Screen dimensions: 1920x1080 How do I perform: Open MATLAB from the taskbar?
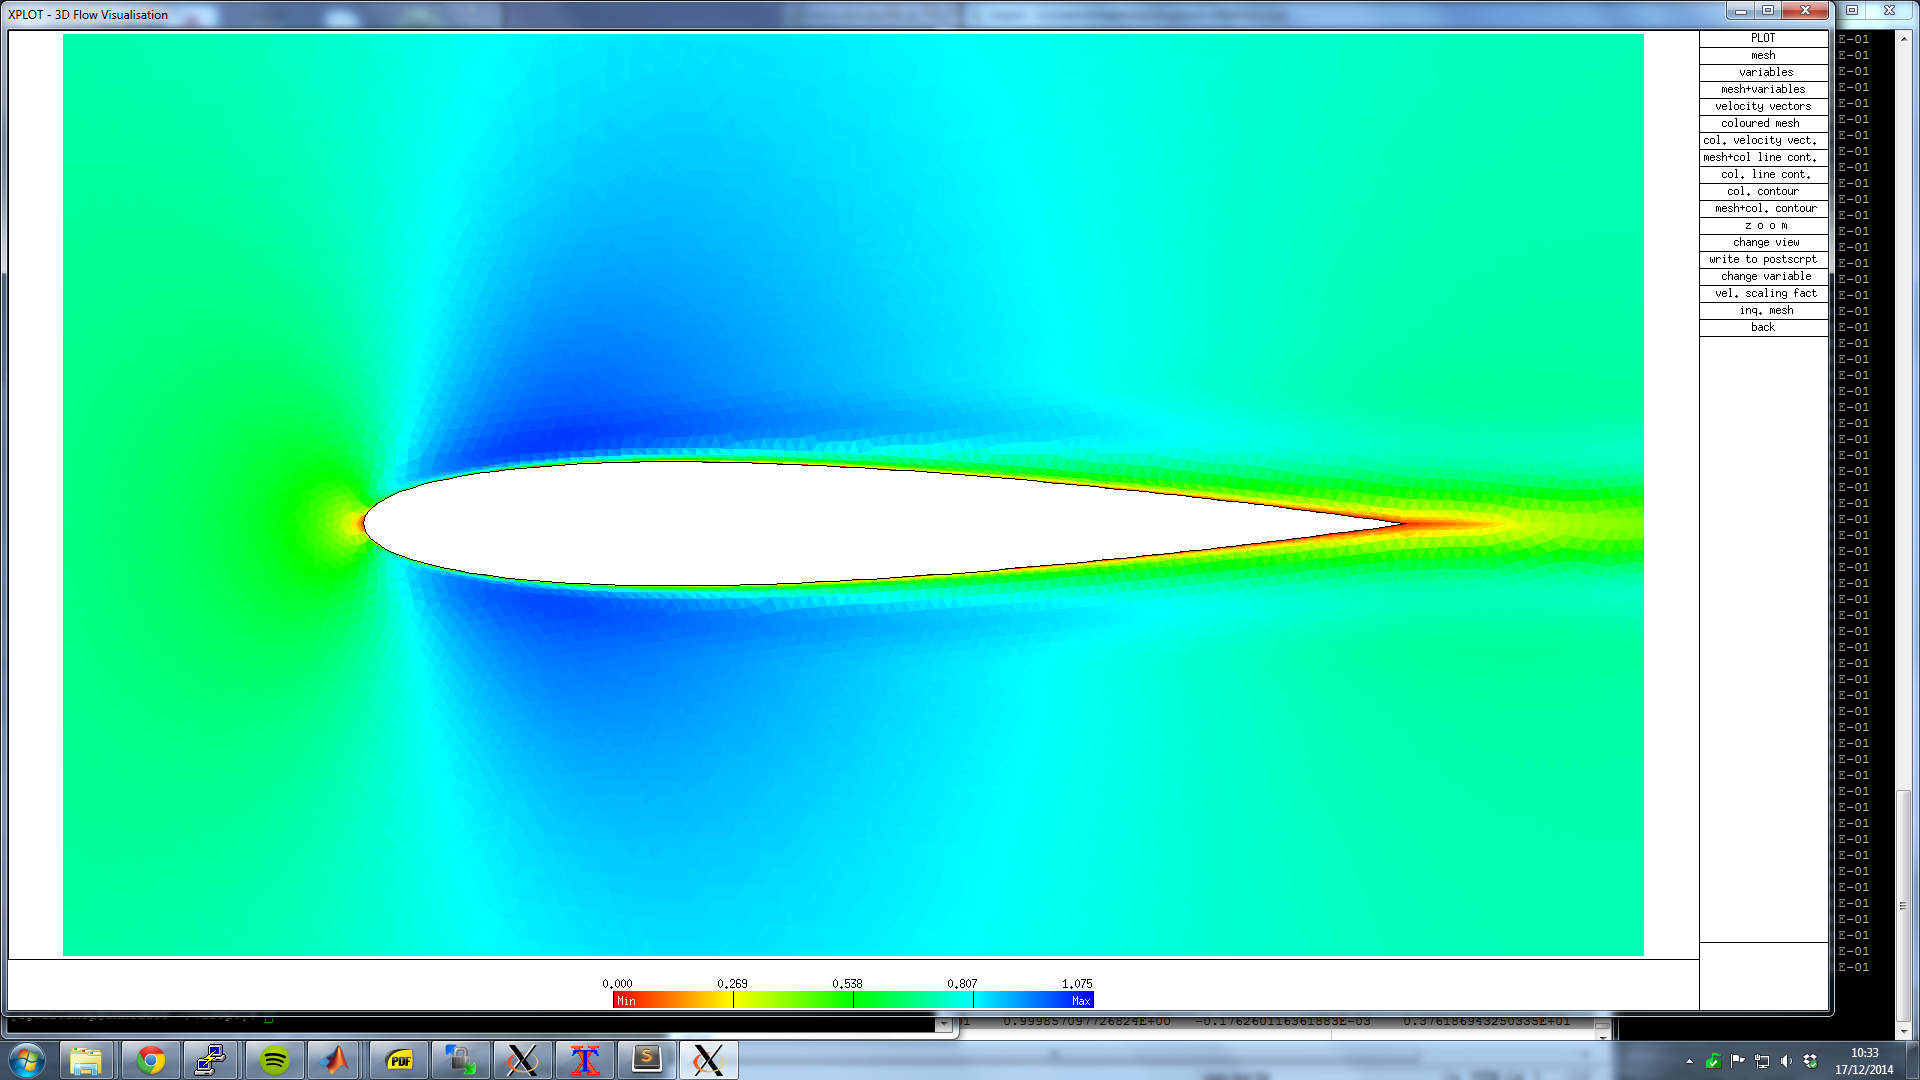(x=336, y=1060)
